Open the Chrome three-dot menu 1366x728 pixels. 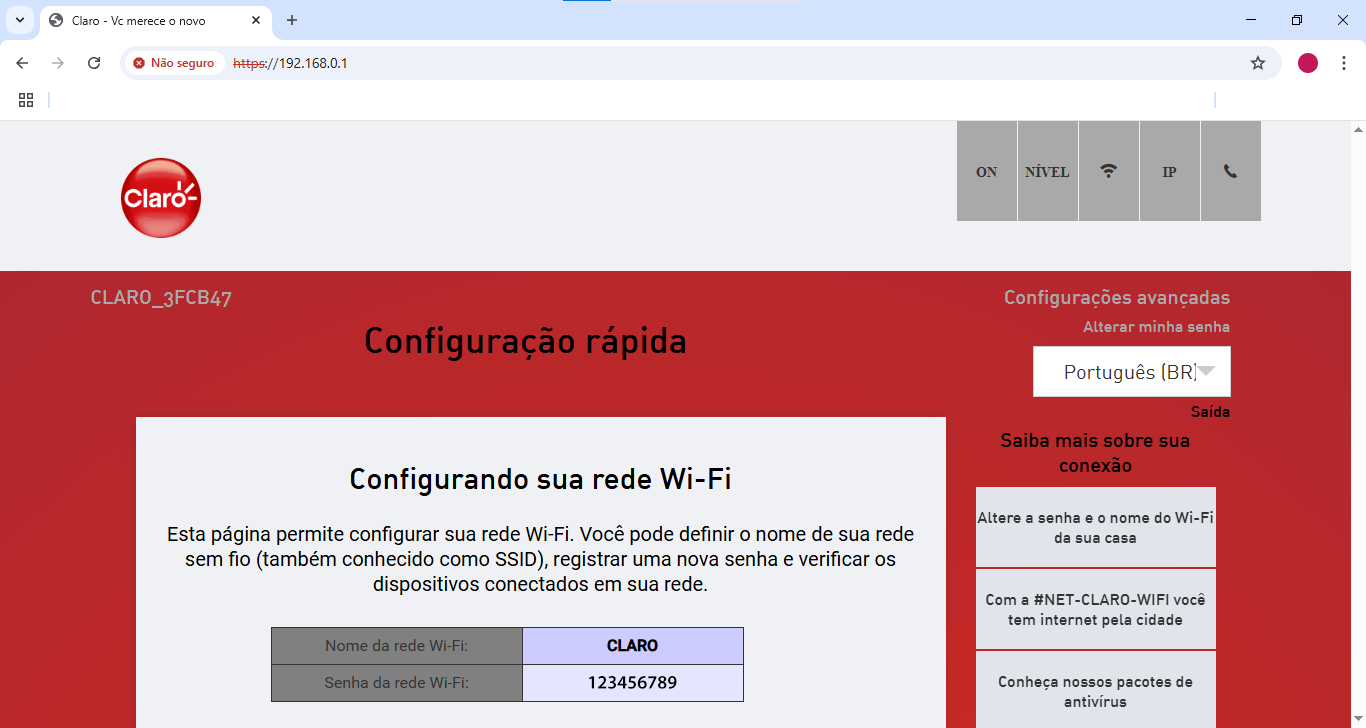click(x=1344, y=63)
